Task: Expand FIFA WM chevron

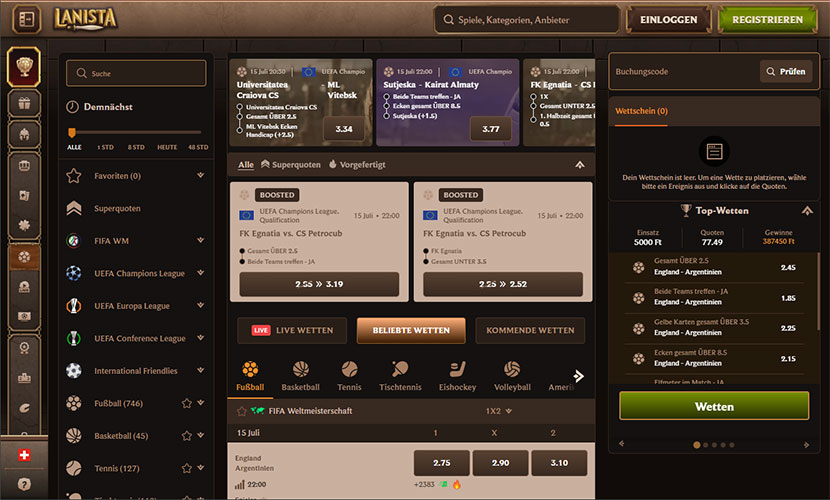Action: coord(201,240)
